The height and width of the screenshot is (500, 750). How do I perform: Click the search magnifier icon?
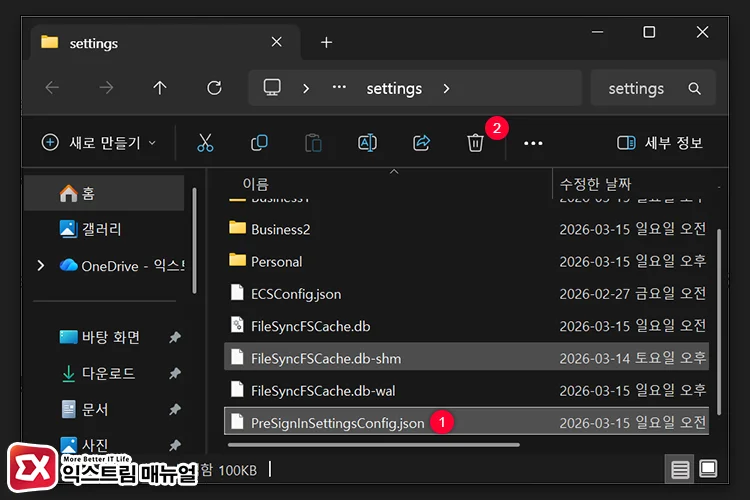pyautogui.click(x=695, y=89)
